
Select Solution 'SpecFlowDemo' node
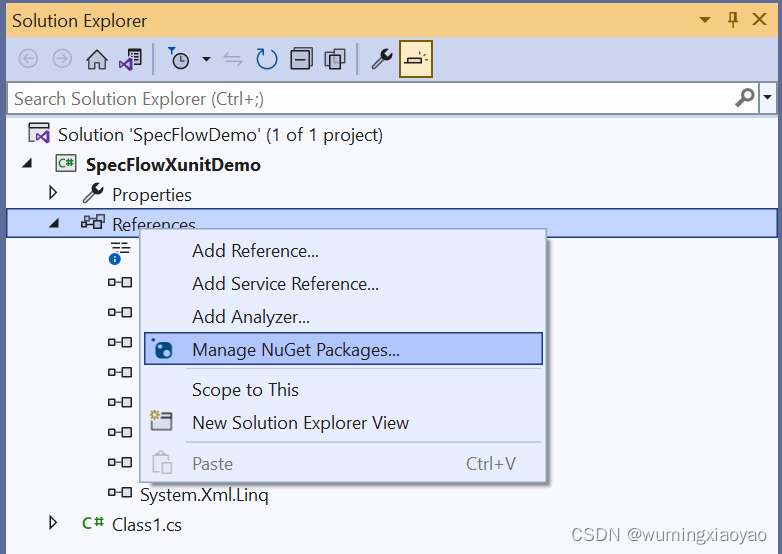220,135
